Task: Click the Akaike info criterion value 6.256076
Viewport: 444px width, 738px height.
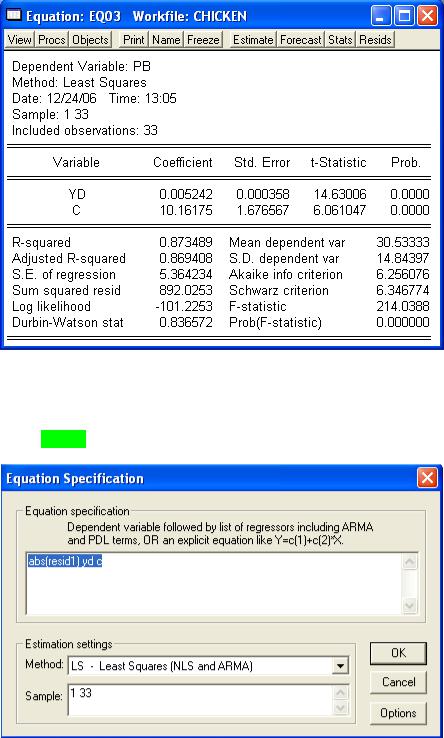Action: pyautogui.click(x=403, y=275)
